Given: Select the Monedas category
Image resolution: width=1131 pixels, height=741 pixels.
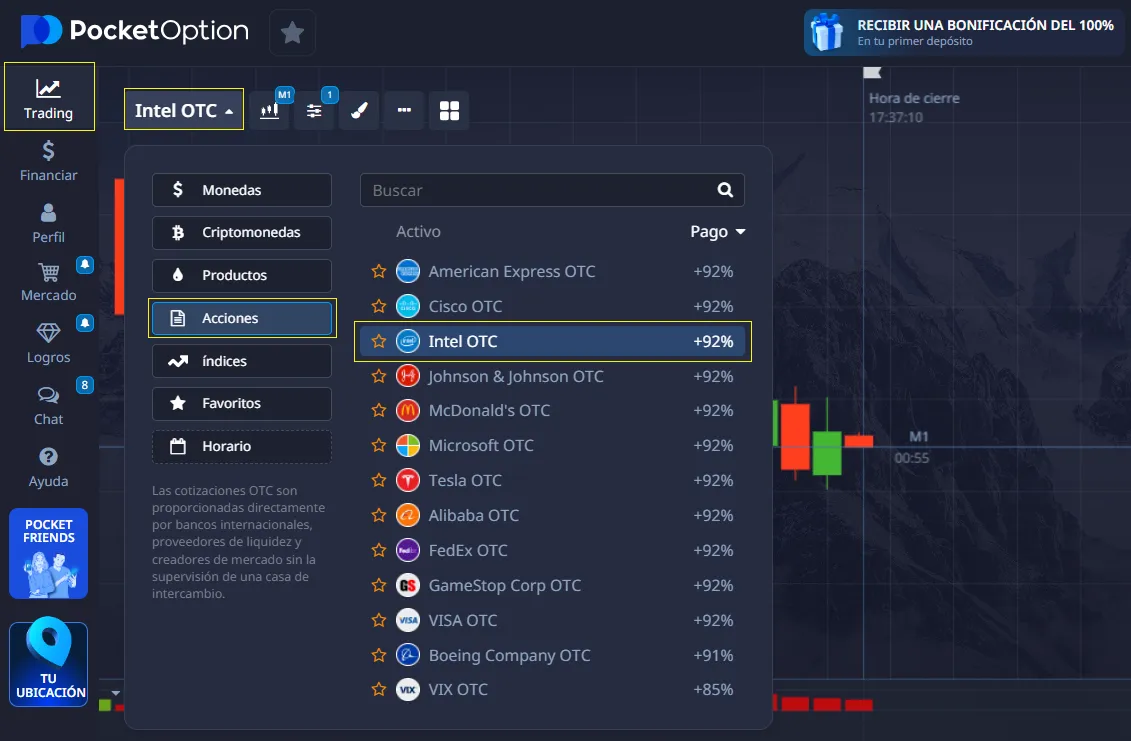Looking at the screenshot, I should pos(242,190).
